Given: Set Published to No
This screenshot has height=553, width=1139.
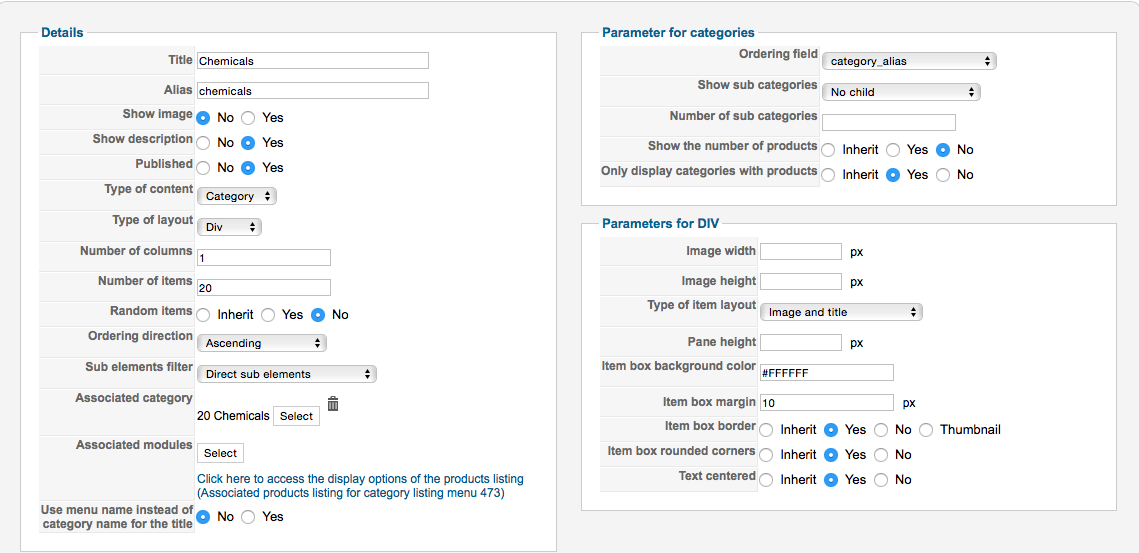Looking at the screenshot, I should (x=204, y=168).
